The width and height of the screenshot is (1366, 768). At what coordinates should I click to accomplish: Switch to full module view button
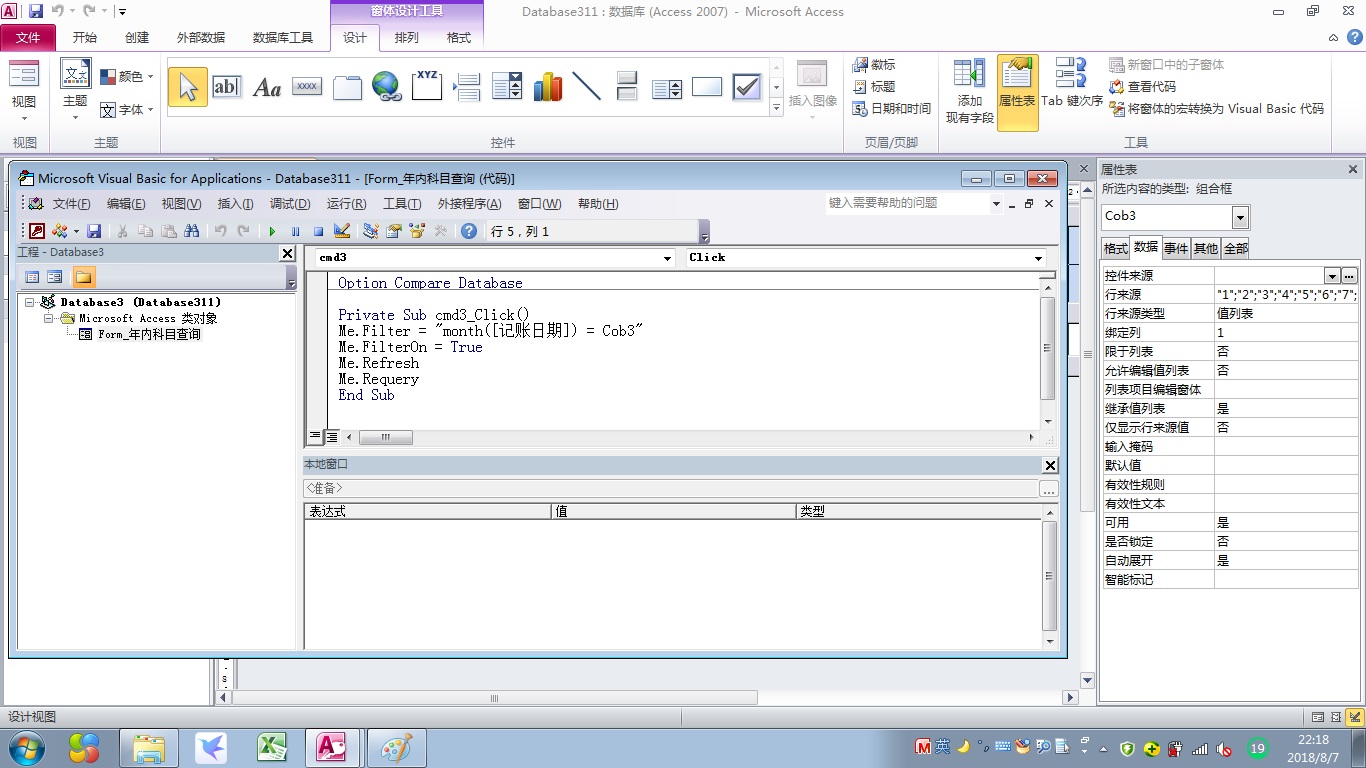(x=331, y=437)
